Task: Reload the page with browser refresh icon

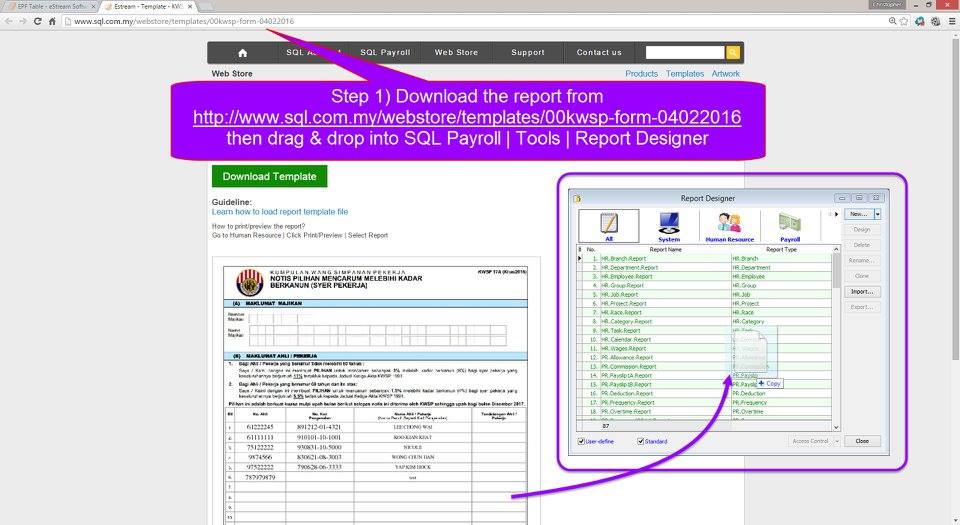Action: coord(37,21)
